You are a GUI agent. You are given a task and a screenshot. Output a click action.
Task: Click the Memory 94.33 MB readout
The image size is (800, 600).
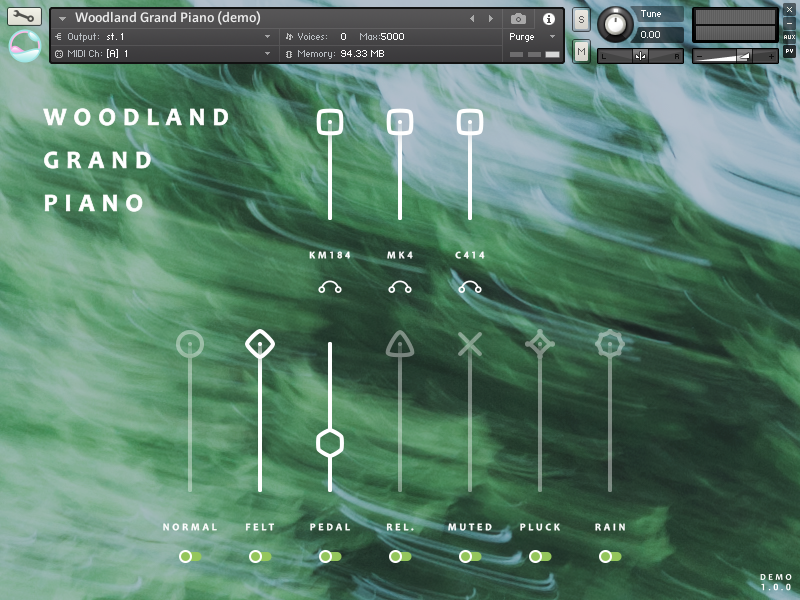tap(362, 54)
